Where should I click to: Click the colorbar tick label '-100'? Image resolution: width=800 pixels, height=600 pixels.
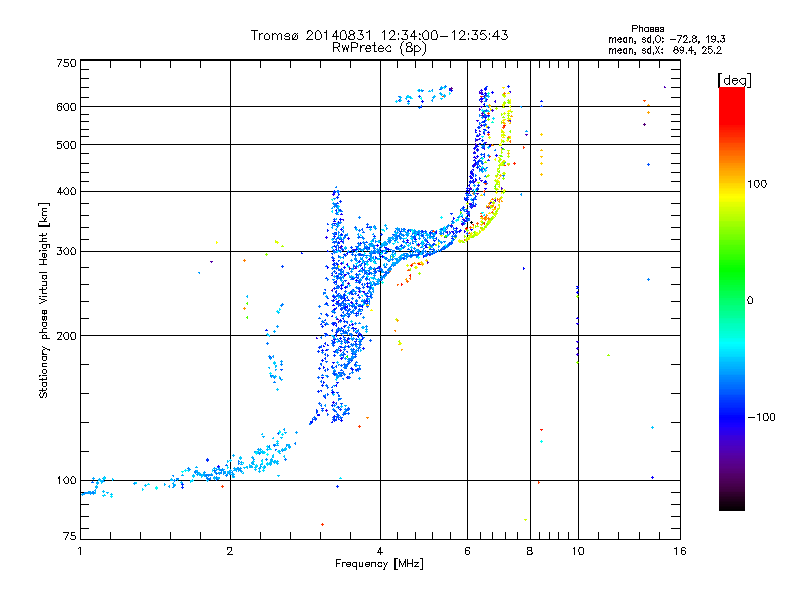click(762, 417)
